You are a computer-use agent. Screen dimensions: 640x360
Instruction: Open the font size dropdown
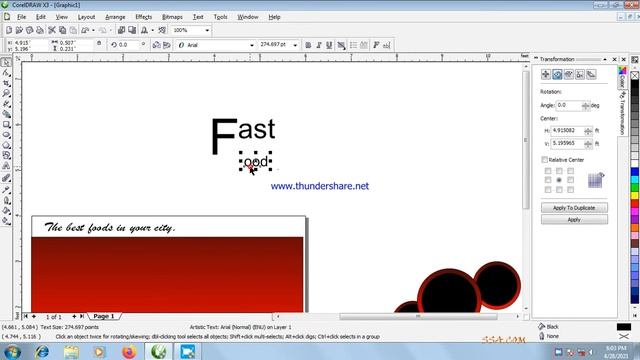pos(295,45)
